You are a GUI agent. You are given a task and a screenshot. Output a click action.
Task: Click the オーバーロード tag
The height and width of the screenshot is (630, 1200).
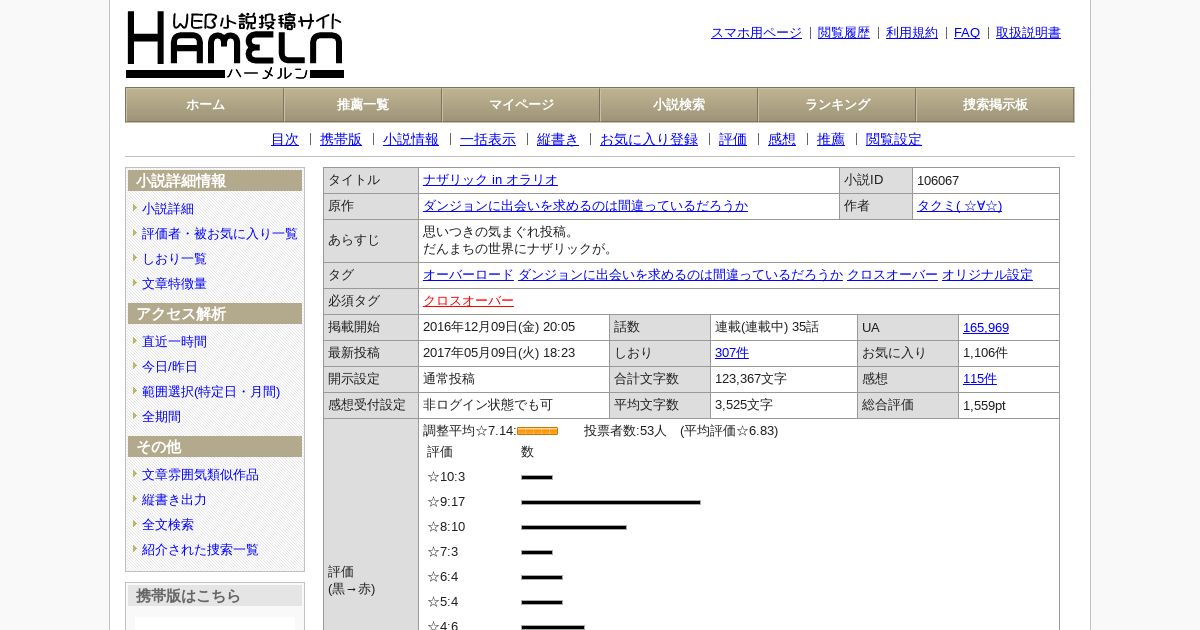pos(468,275)
